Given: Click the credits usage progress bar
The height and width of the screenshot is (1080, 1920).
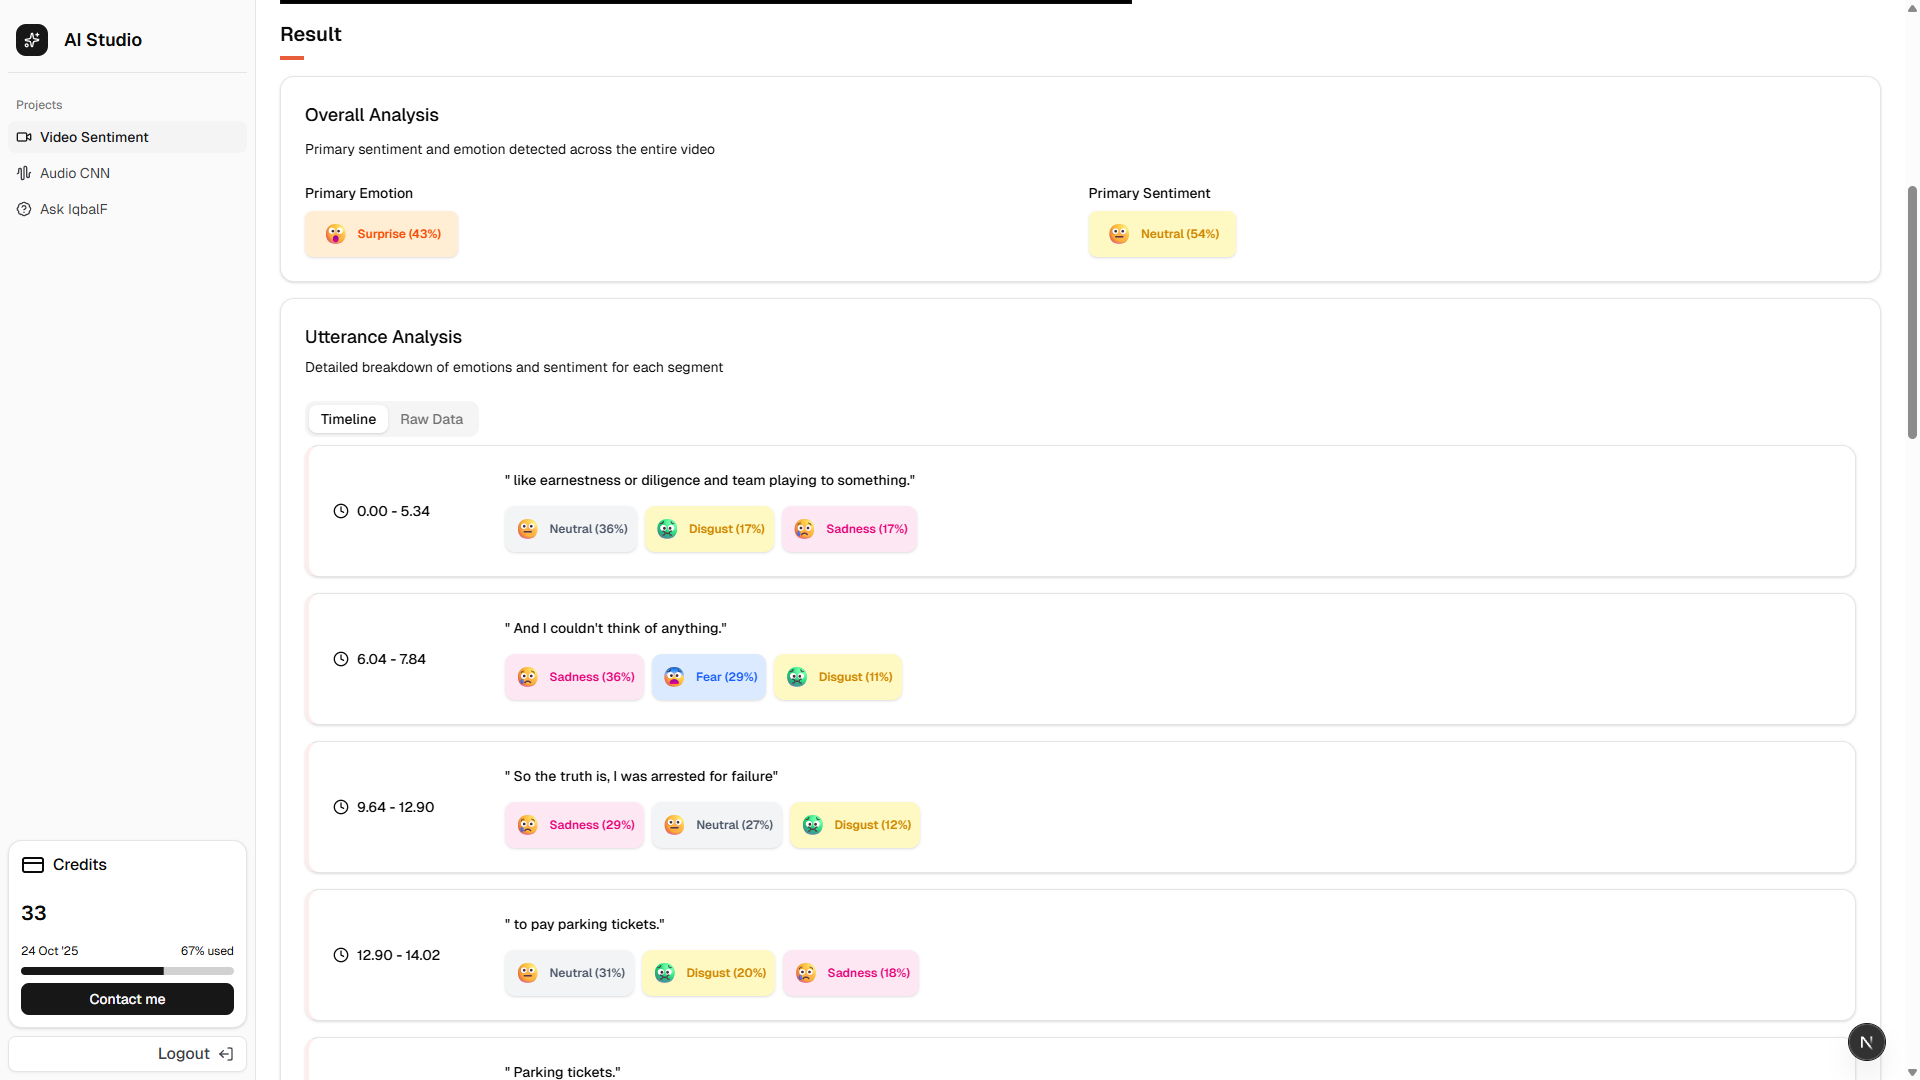Looking at the screenshot, I should click(x=127, y=971).
